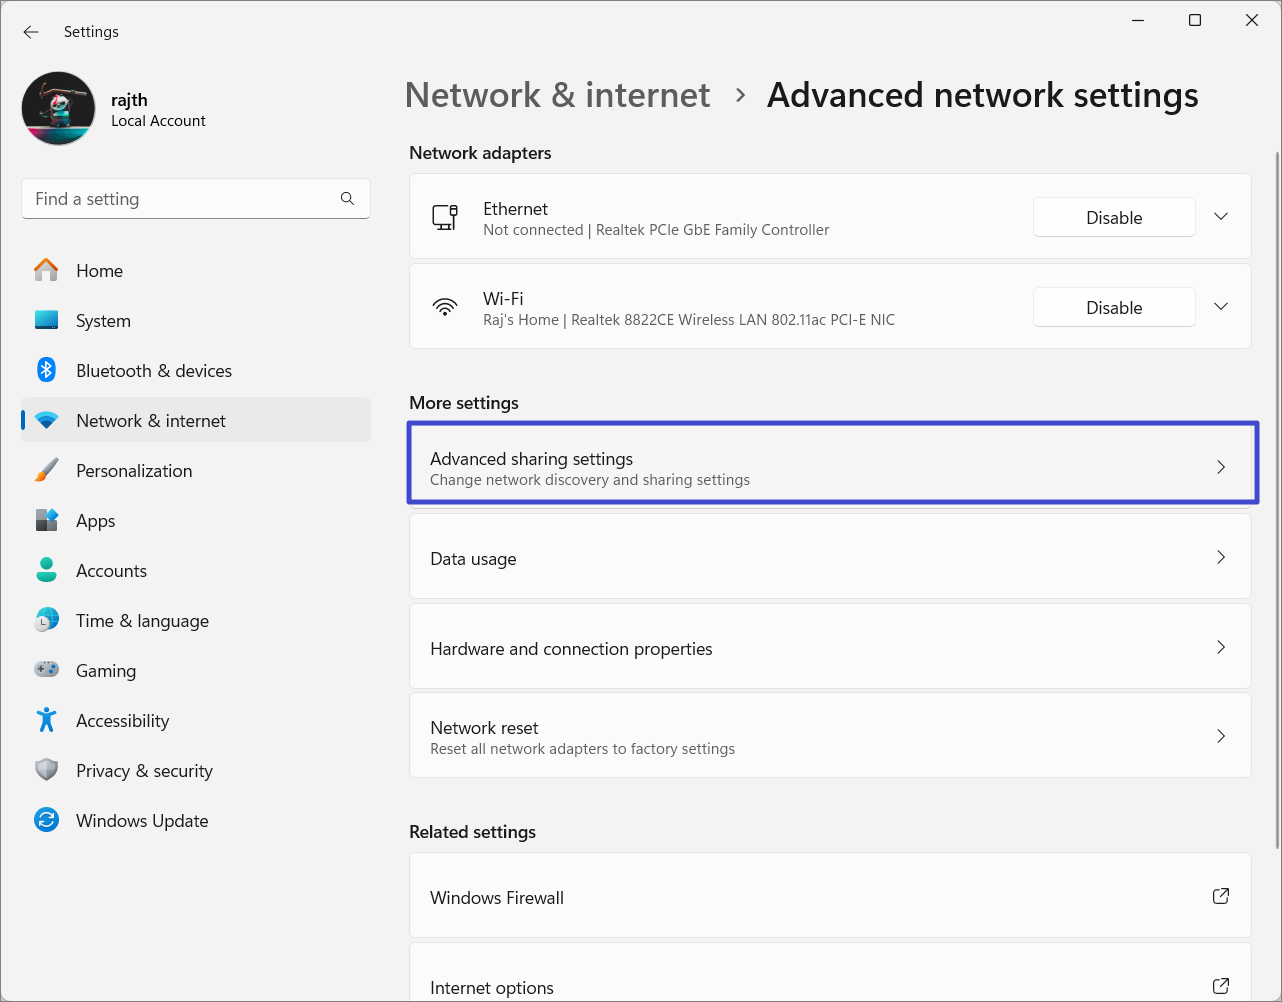Disable the Wi-Fi adapter
The image size is (1282, 1002).
1113,308
